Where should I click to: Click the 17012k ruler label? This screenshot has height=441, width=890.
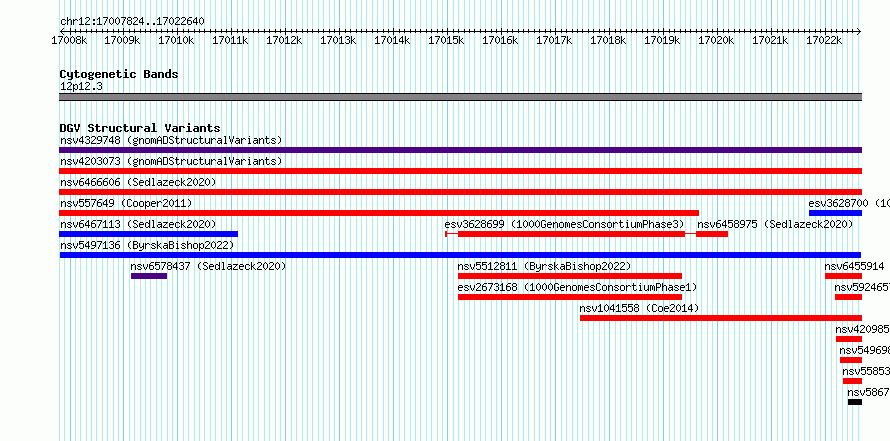point(284,40)
